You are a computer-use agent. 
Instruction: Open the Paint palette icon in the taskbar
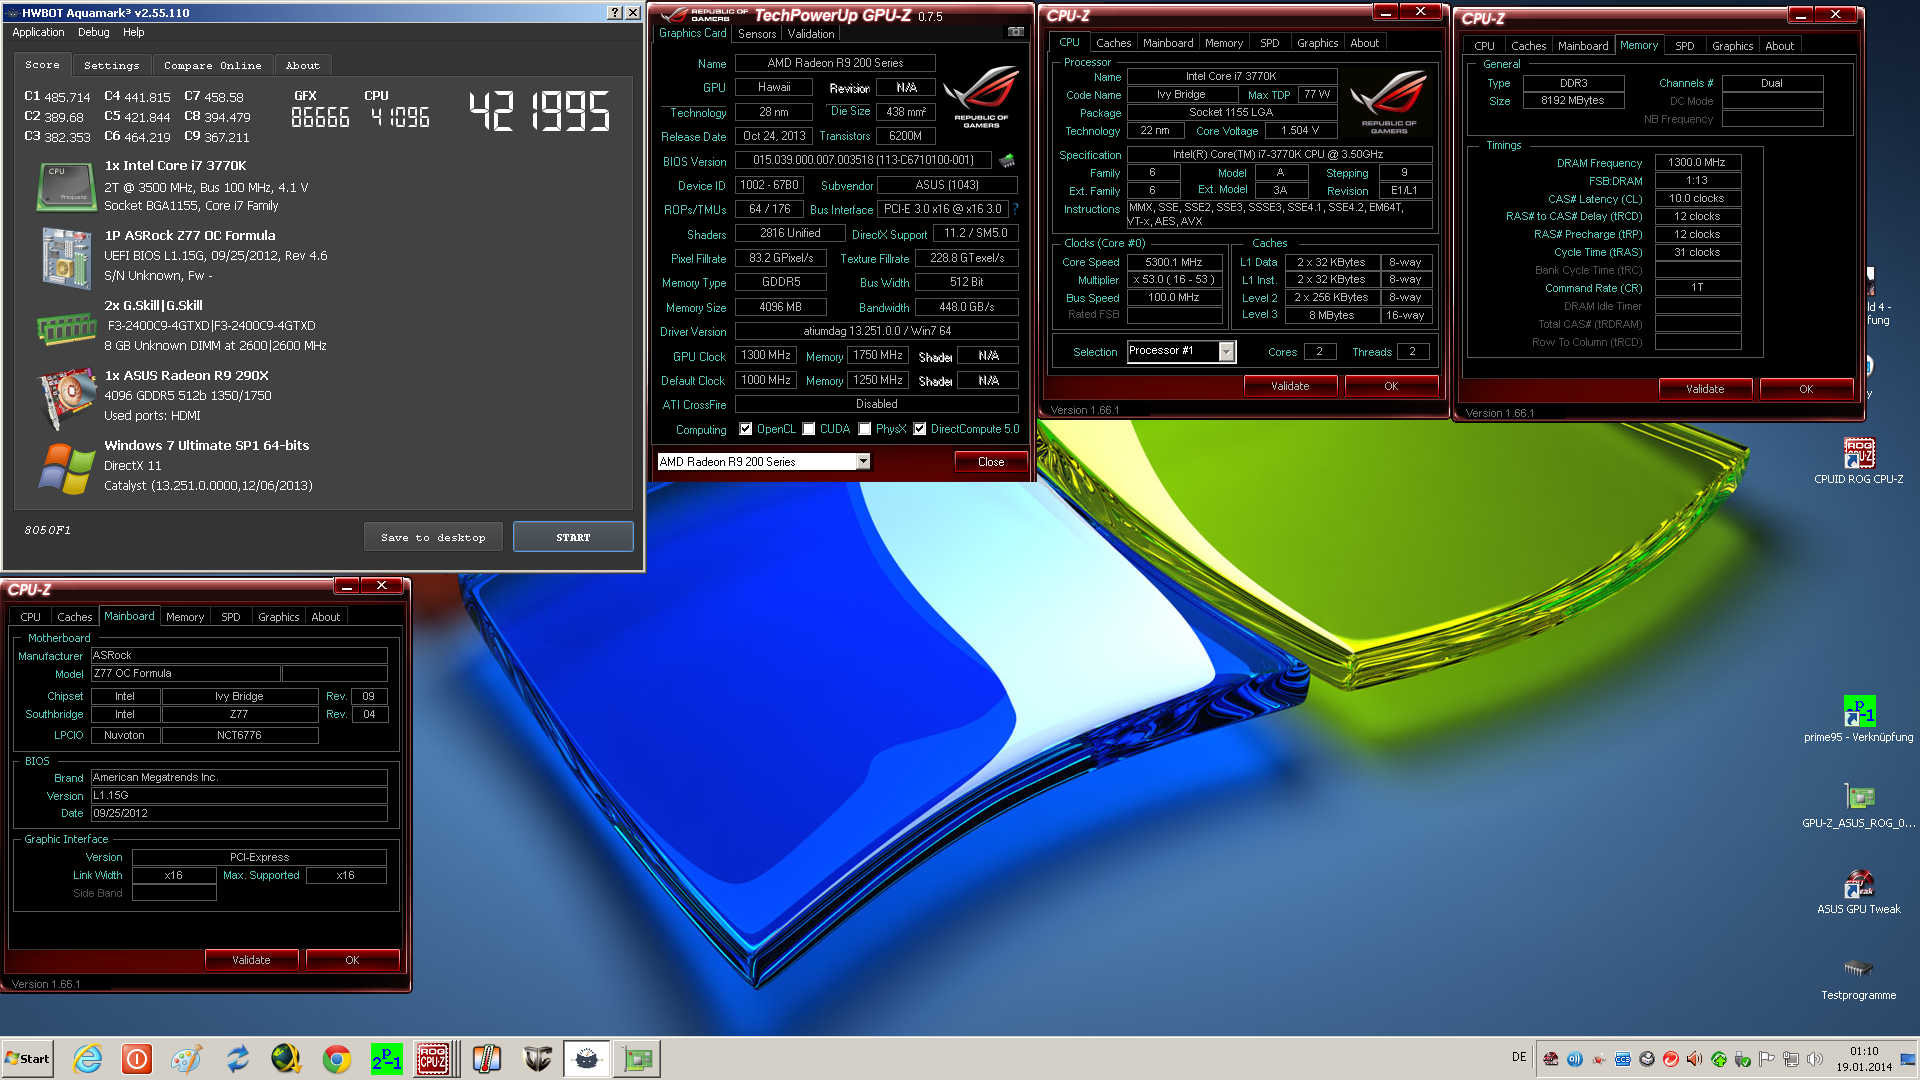(186, 1059)
